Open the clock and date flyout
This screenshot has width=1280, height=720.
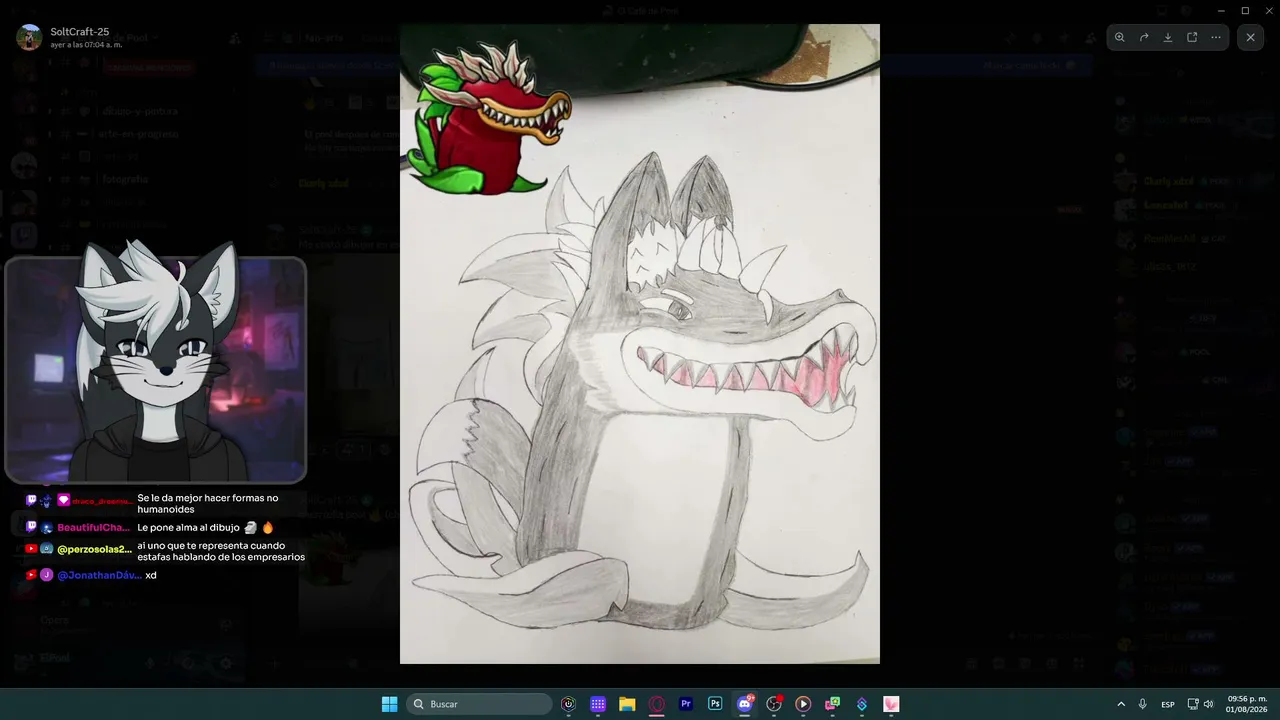1247,704
